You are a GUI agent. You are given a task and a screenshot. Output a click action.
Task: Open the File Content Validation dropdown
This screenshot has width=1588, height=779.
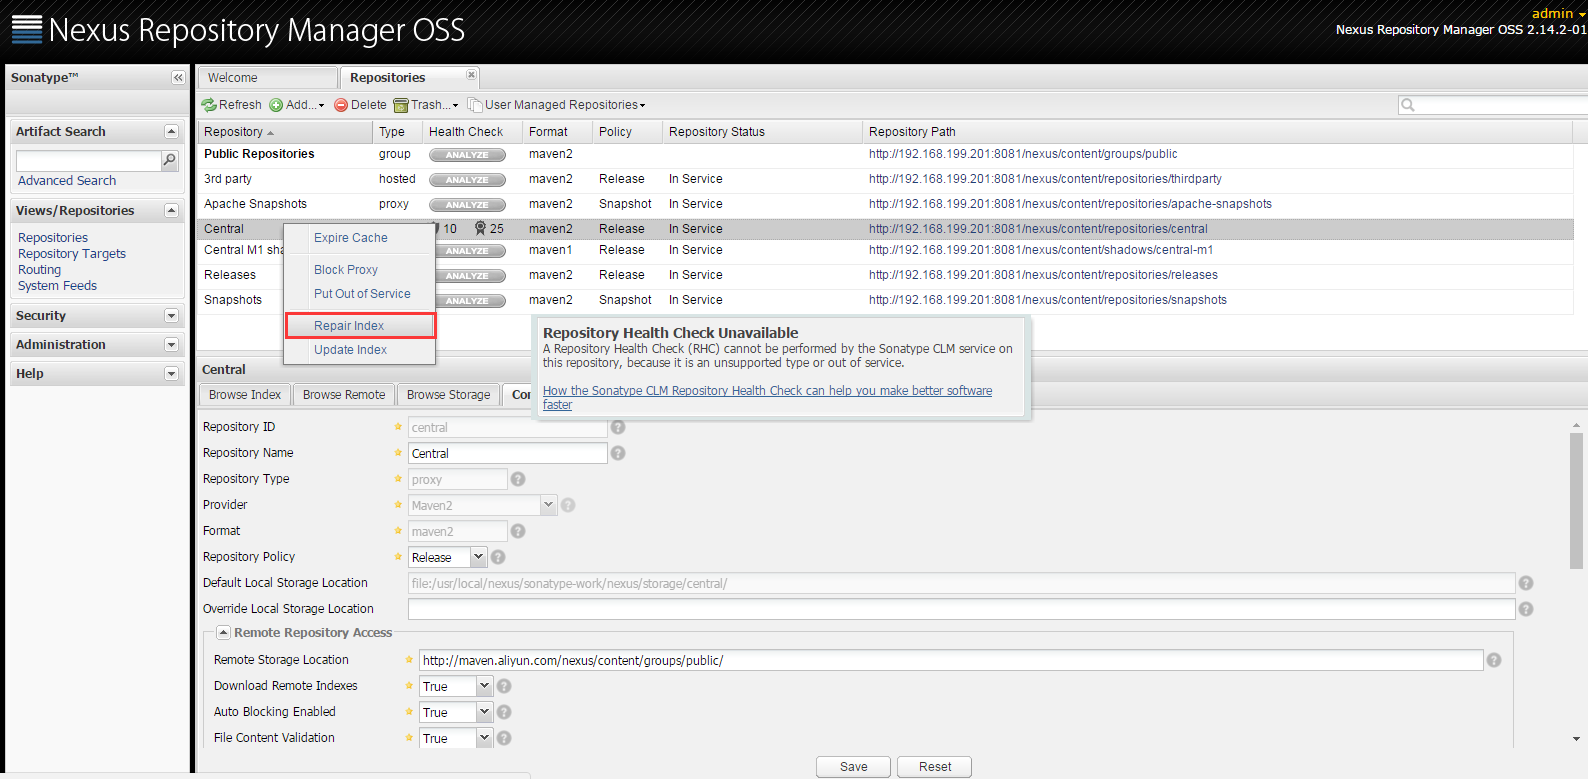(x=484, y=738)
